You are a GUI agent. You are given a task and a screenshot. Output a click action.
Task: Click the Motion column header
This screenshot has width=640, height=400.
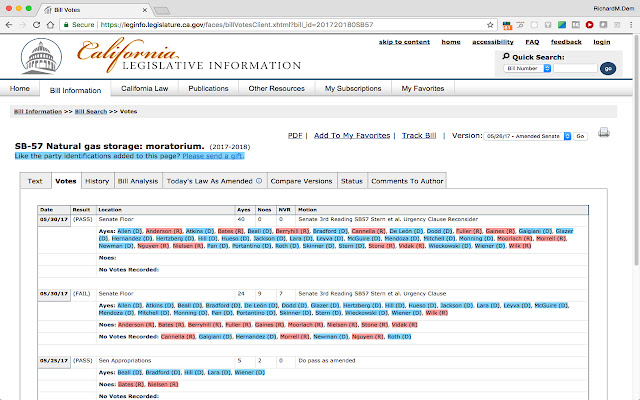point(442,210)
